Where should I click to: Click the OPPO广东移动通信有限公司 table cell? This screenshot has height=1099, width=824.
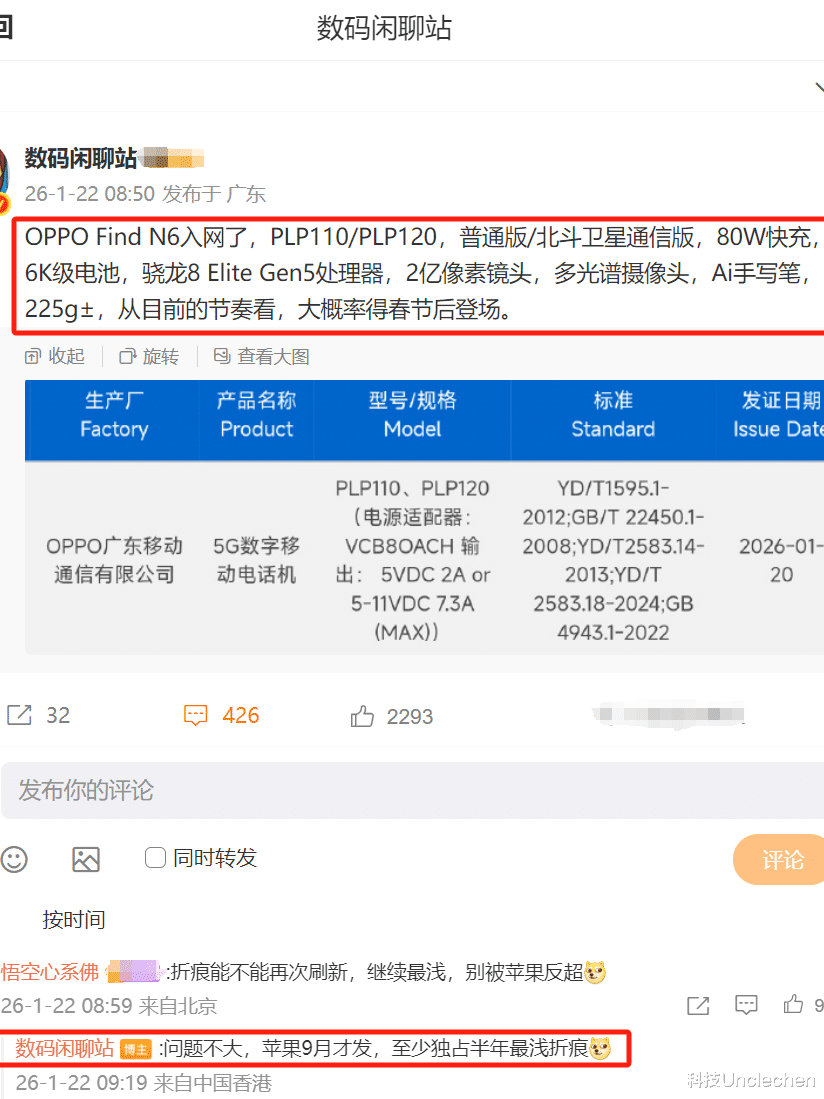114,560
